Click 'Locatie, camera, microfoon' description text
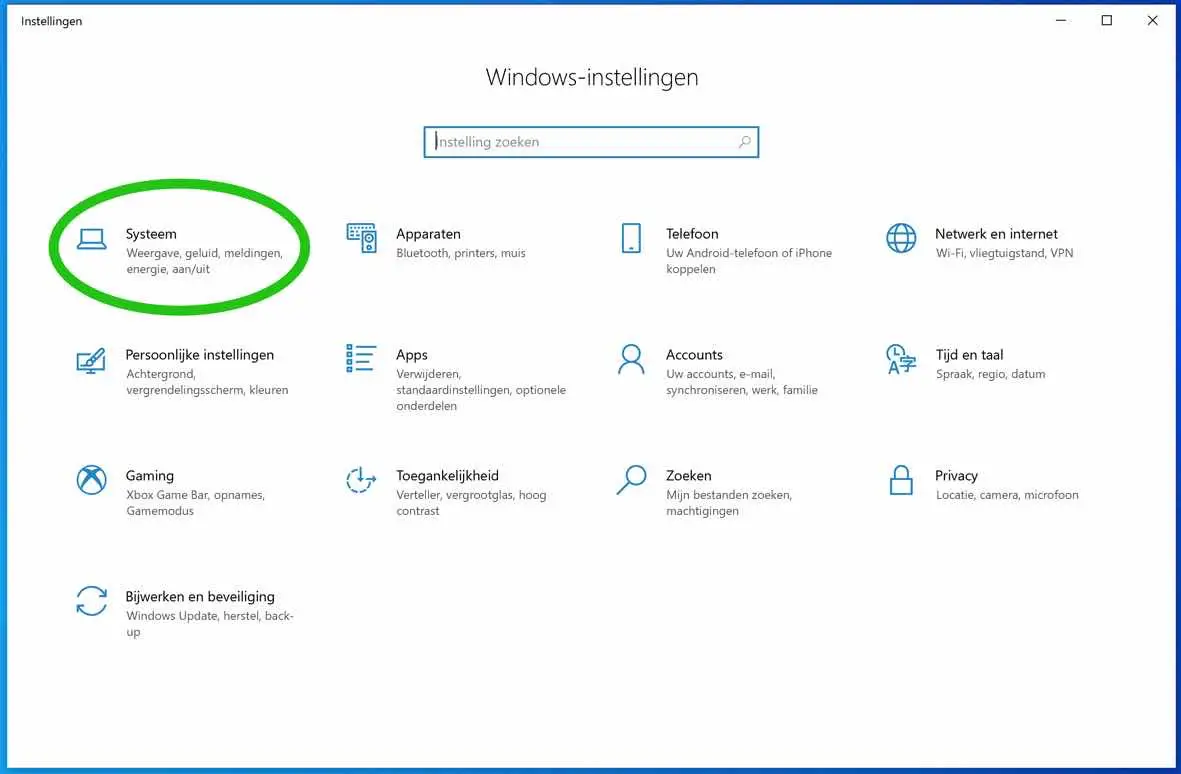 pyautogui.click(x=1006, y=495)
